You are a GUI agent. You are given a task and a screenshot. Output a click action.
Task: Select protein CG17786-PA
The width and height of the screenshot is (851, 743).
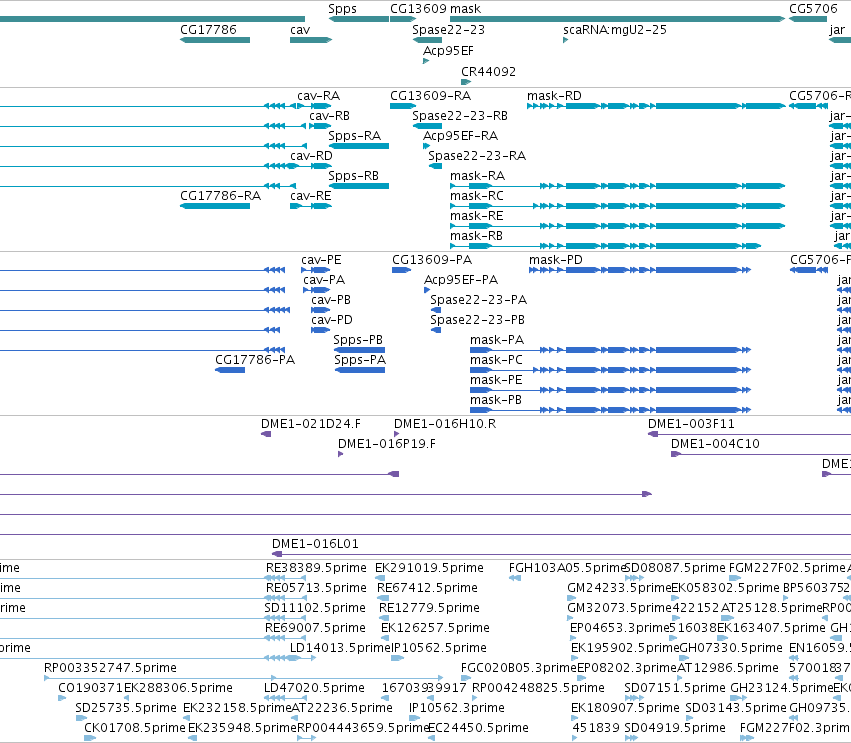(255, 360)
